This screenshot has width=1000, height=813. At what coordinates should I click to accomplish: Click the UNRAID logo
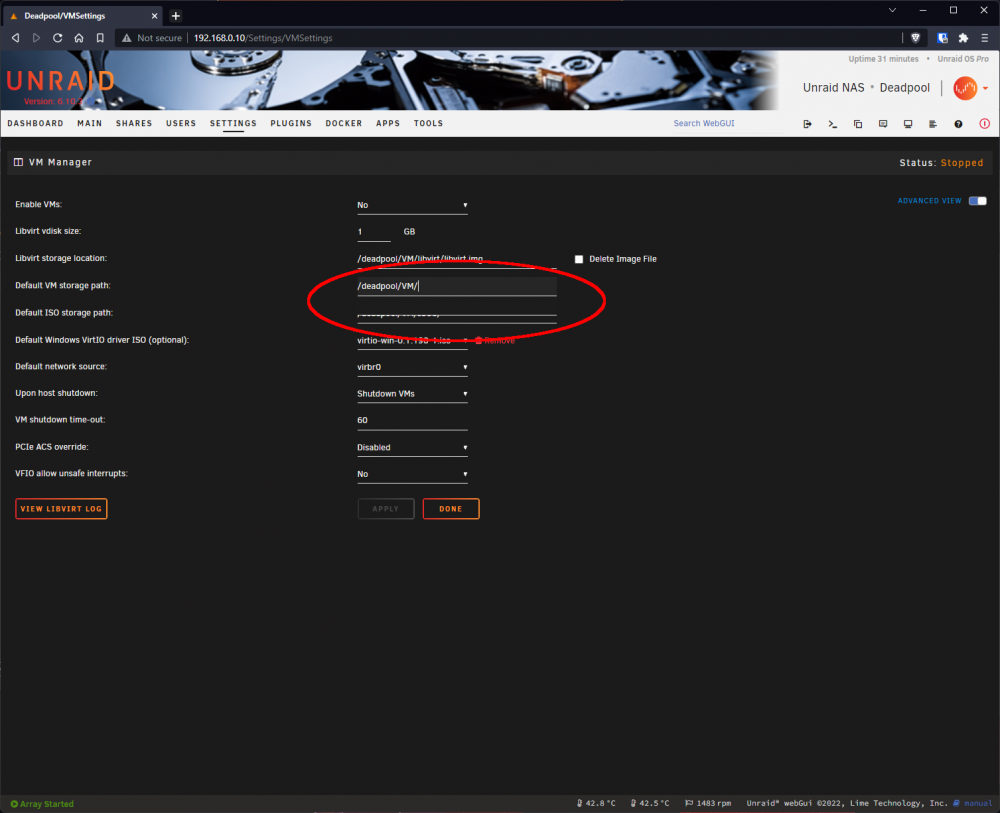61,81
